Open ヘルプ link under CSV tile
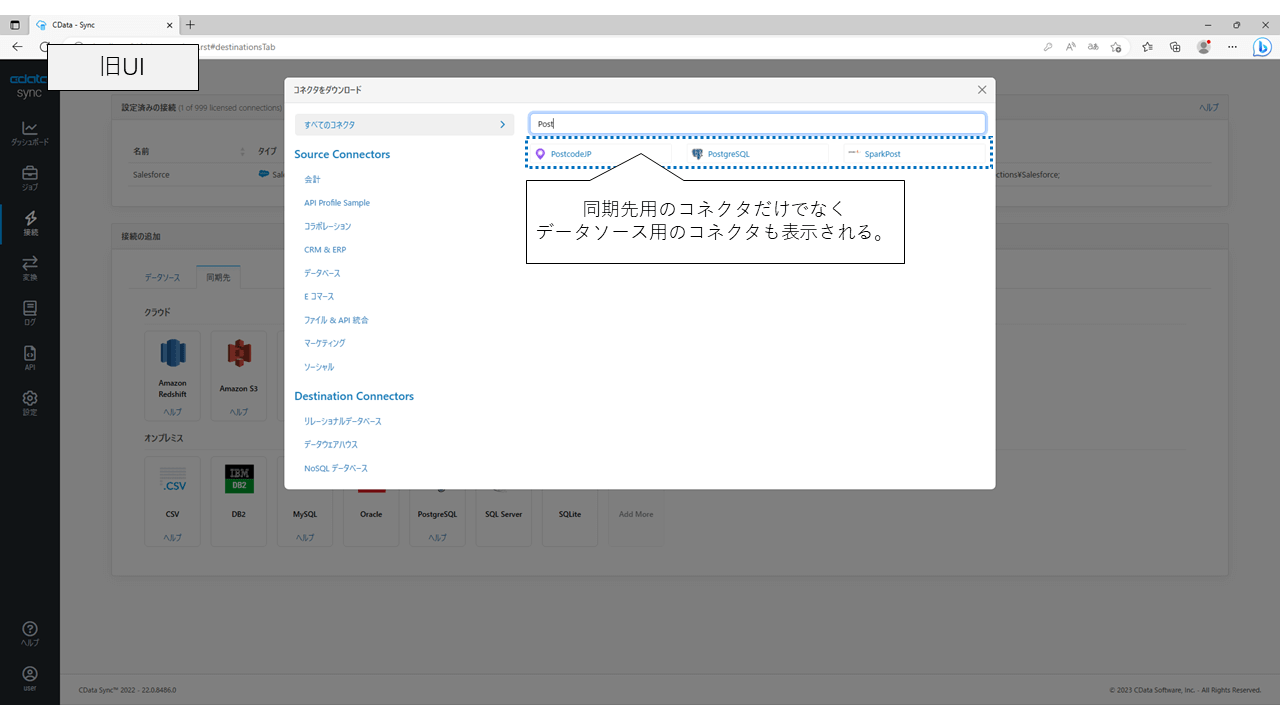Image resolution: width=1280 pixels, height=720 pixels. 172,538
